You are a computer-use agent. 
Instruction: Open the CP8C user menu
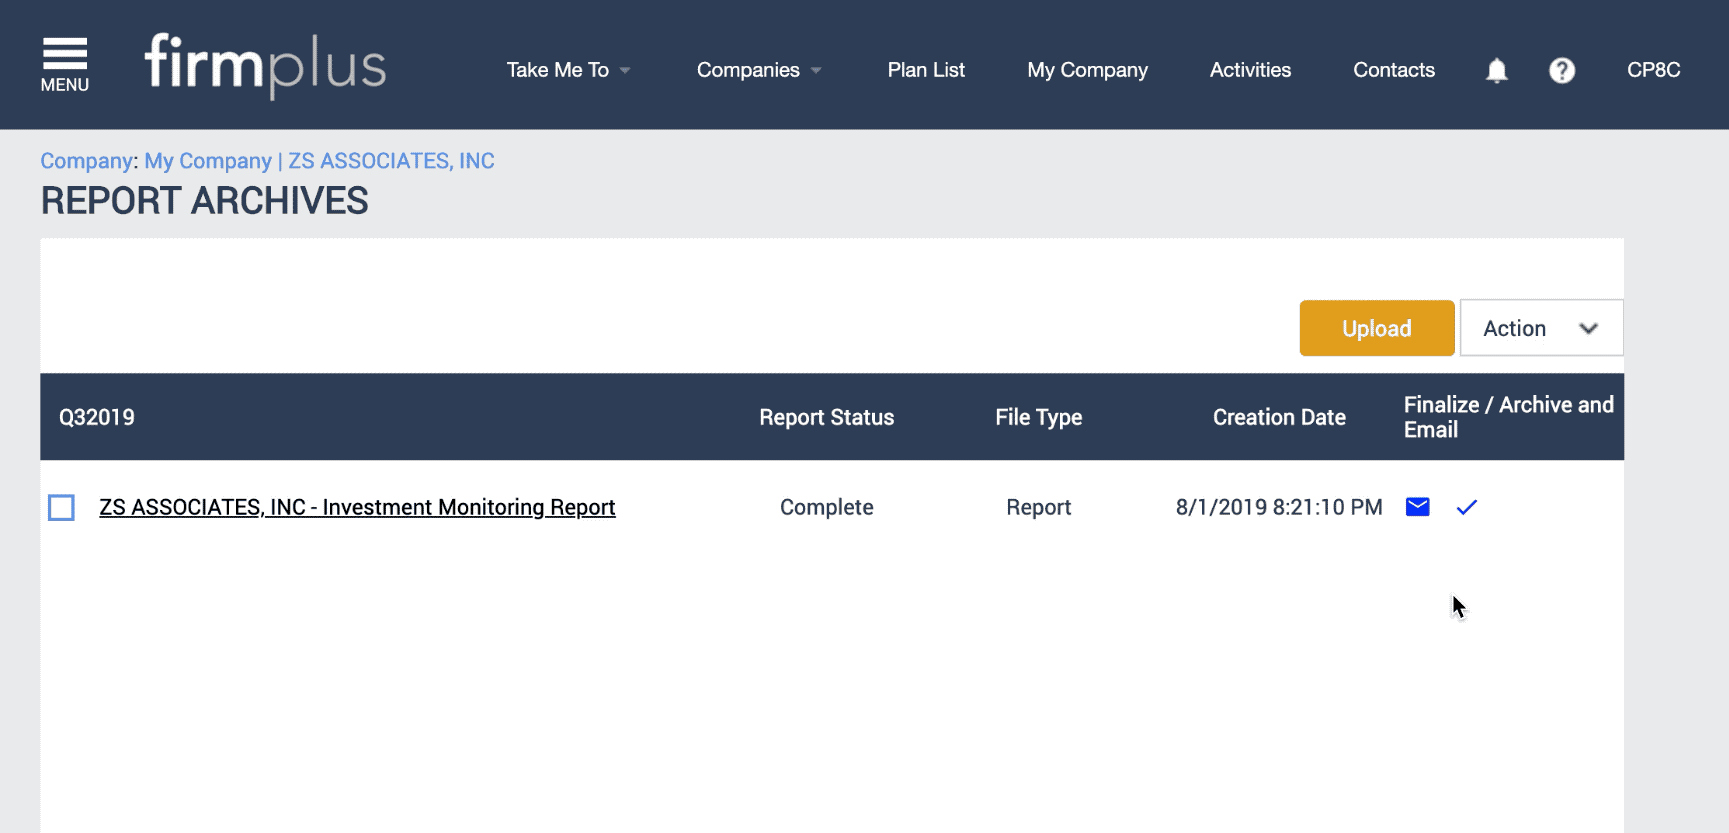1653,70
